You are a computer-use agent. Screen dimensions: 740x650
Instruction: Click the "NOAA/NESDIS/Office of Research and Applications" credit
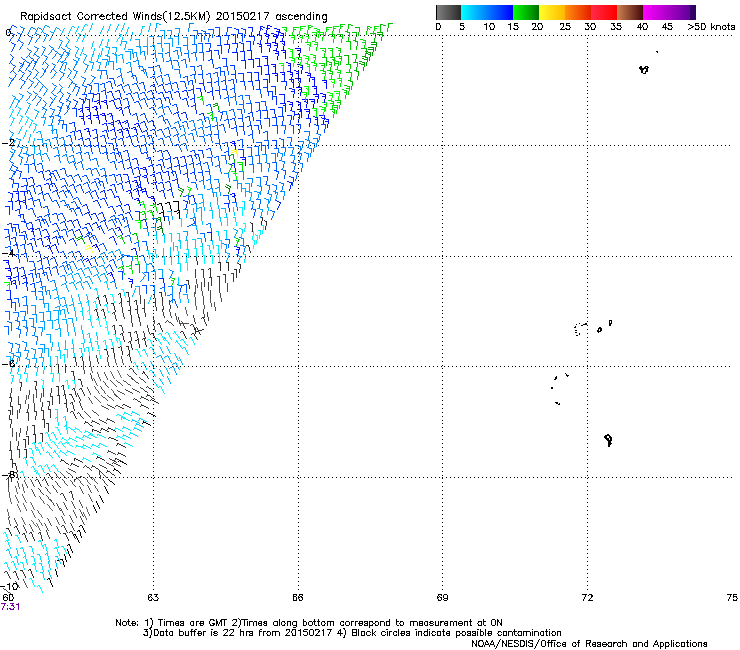(x=589, y=644)
